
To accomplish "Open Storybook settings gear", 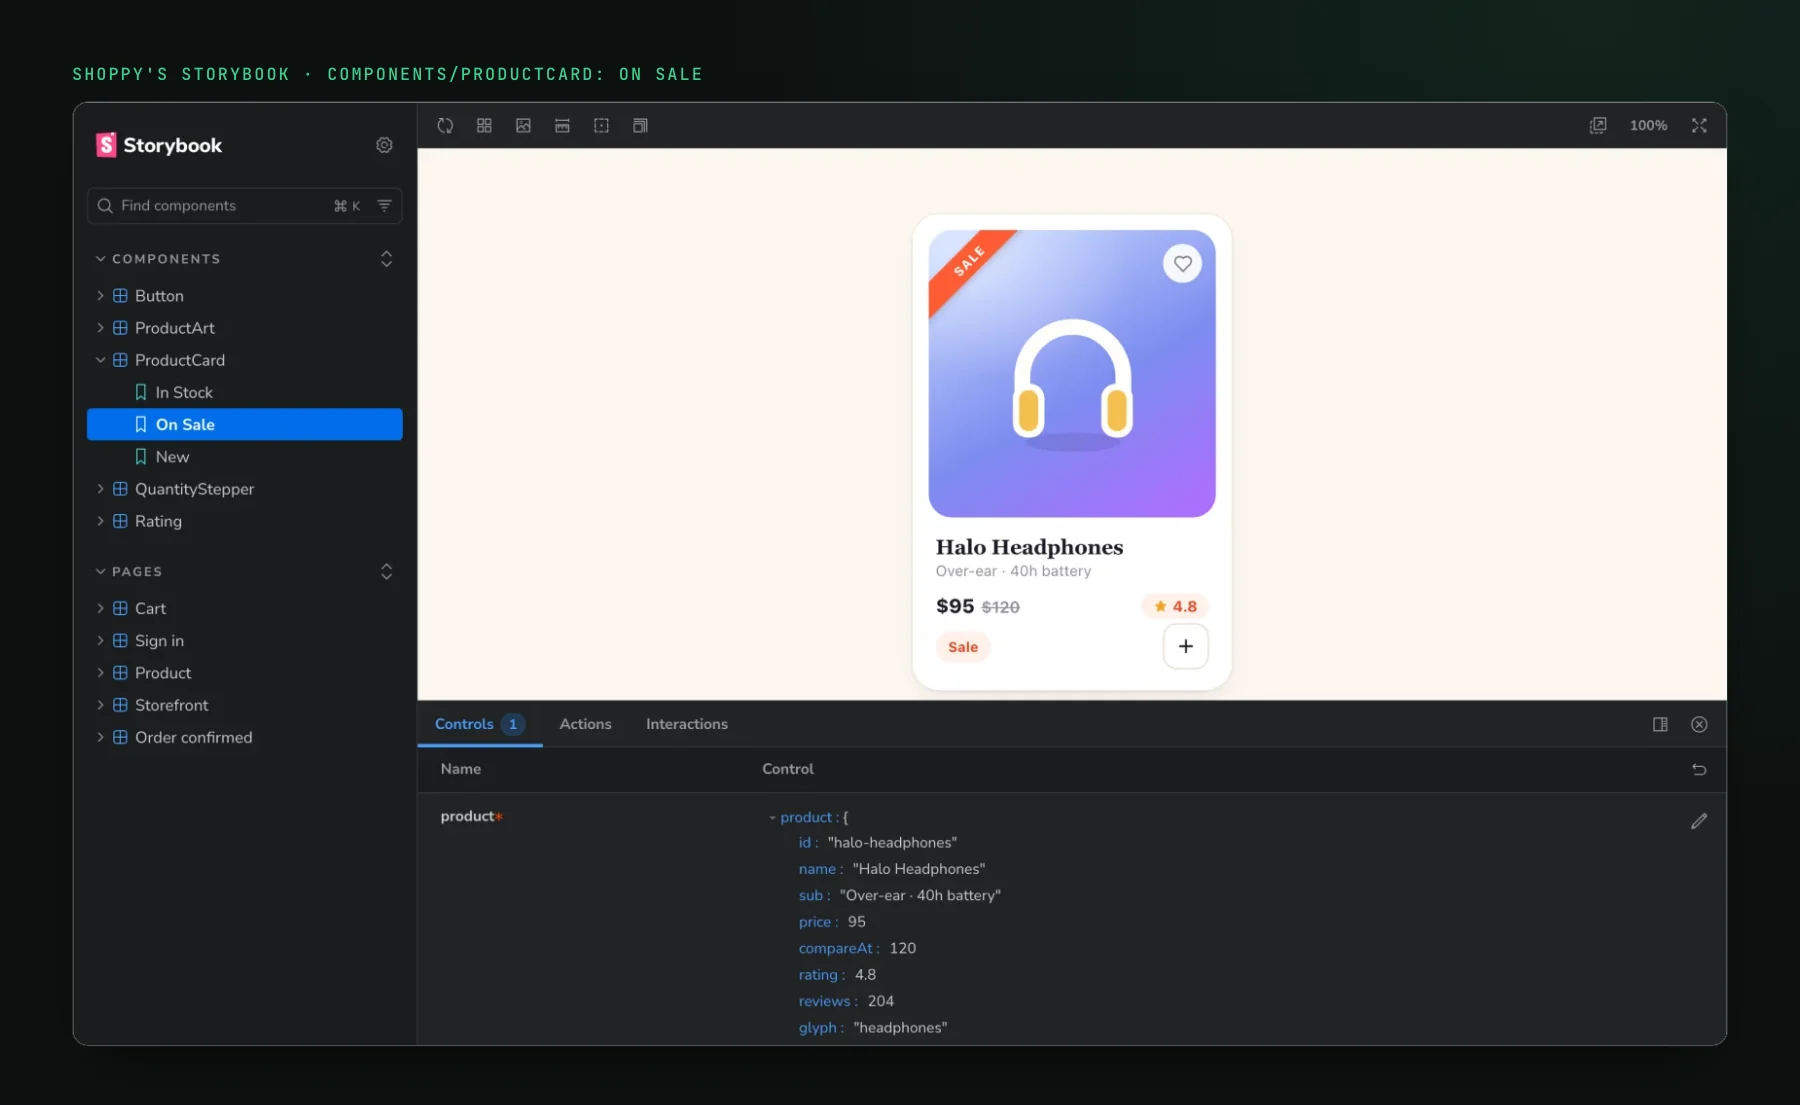I will click(384, 145).
